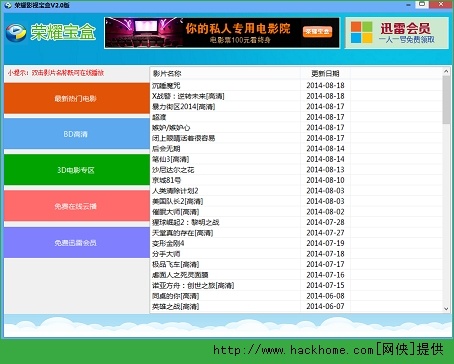Click the scroll down arrow of movie list
454x364 pixels.
pyautogui.click(x=446, y=309)
